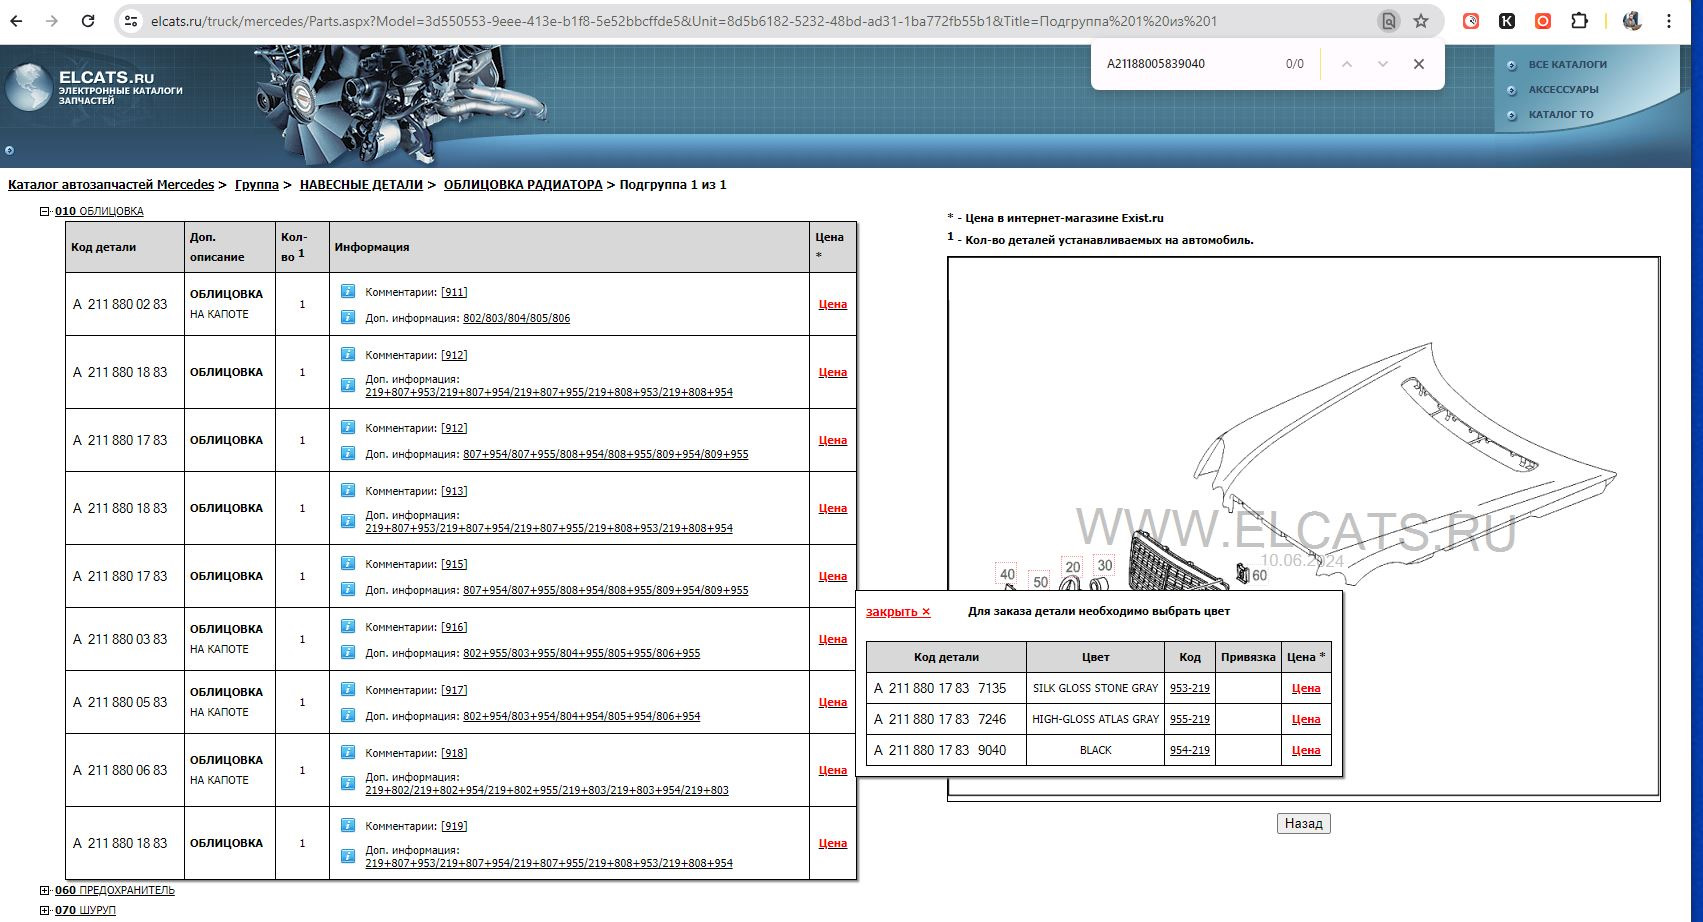
Task: Click info icon beside Комментарии [917]
Action: [x=348, y=689]
